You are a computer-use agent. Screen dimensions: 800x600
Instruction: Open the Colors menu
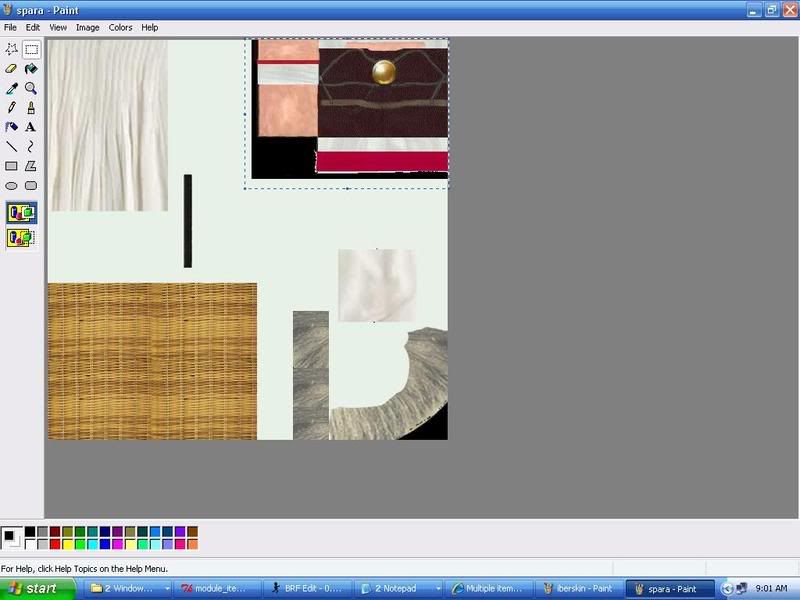[x=120, y=28]
